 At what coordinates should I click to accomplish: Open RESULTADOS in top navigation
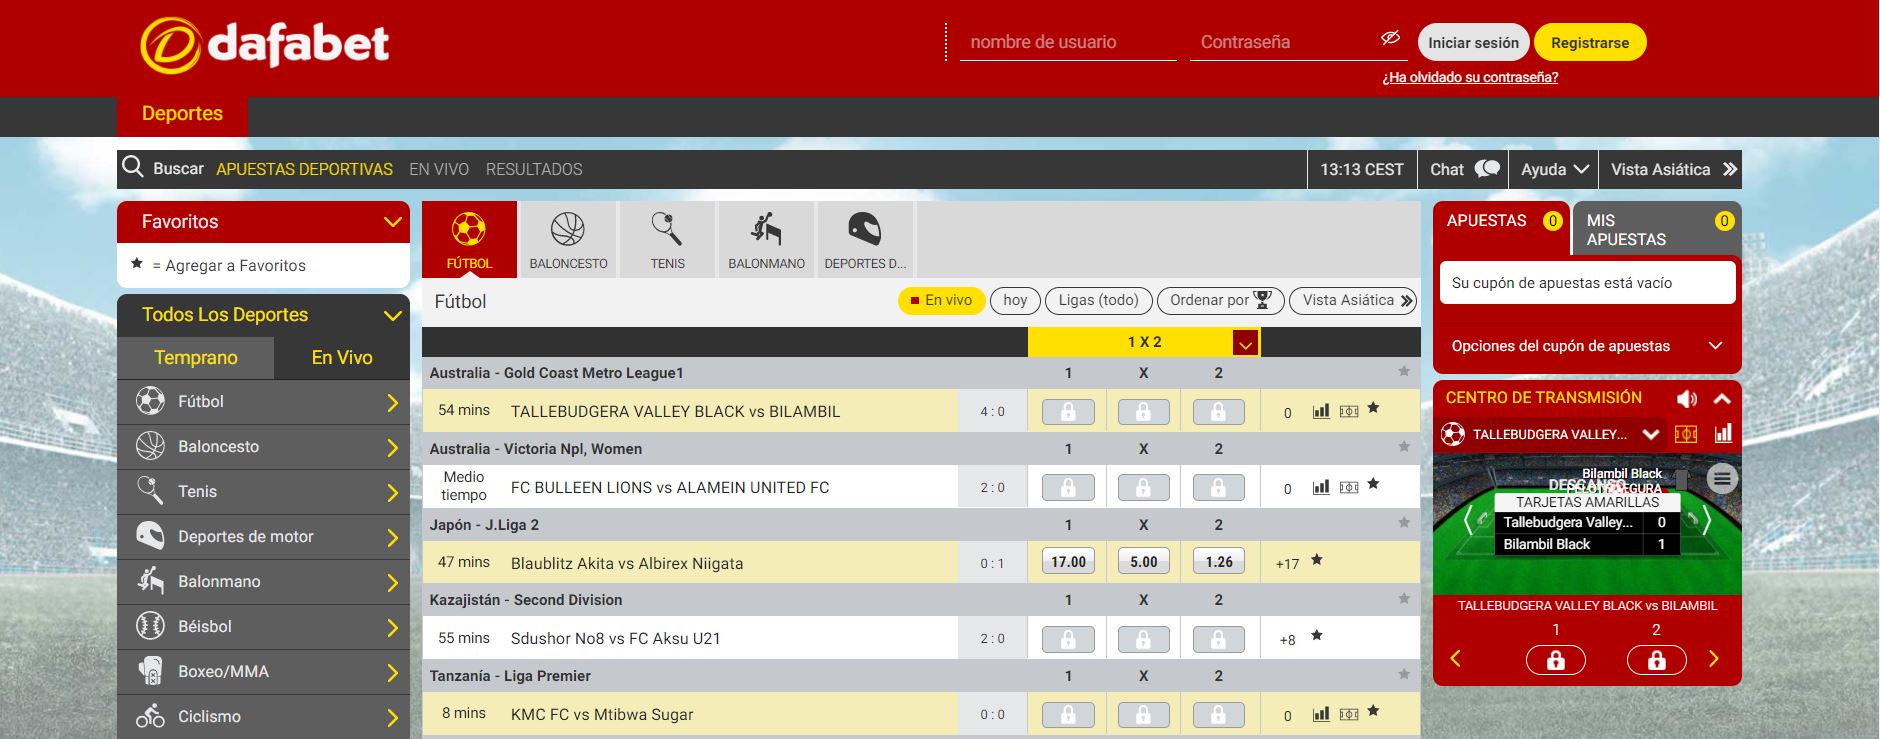tap(534, 169)
